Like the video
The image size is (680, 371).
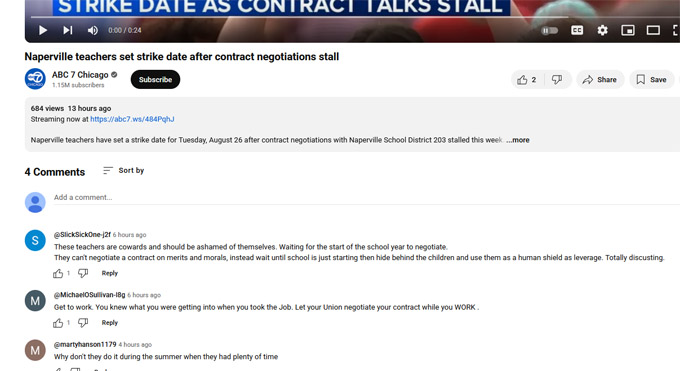(527, 80)
